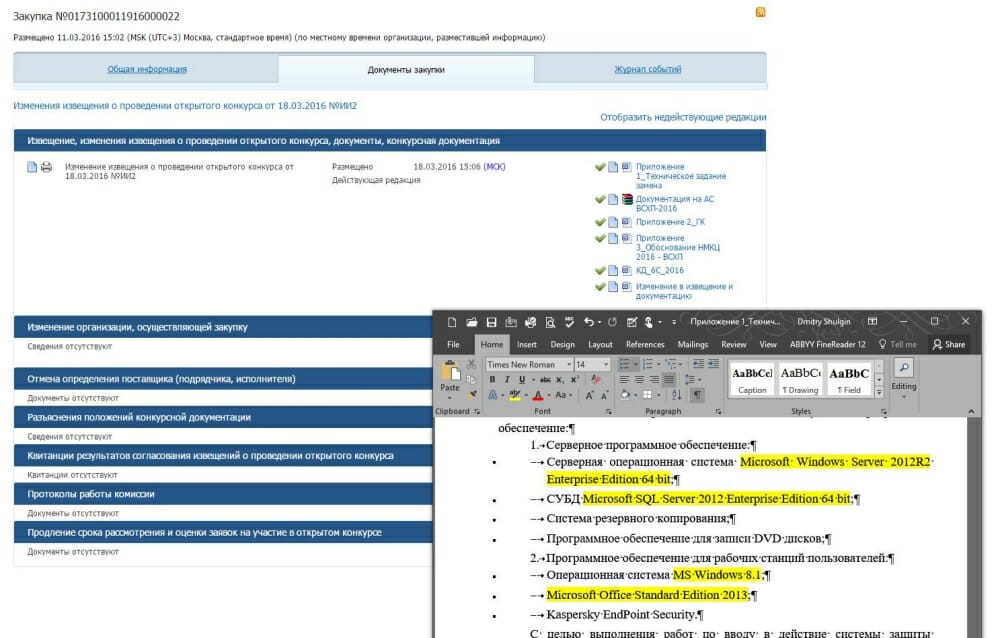Click the Sort A-Z icon in Paragraph group

677,395
